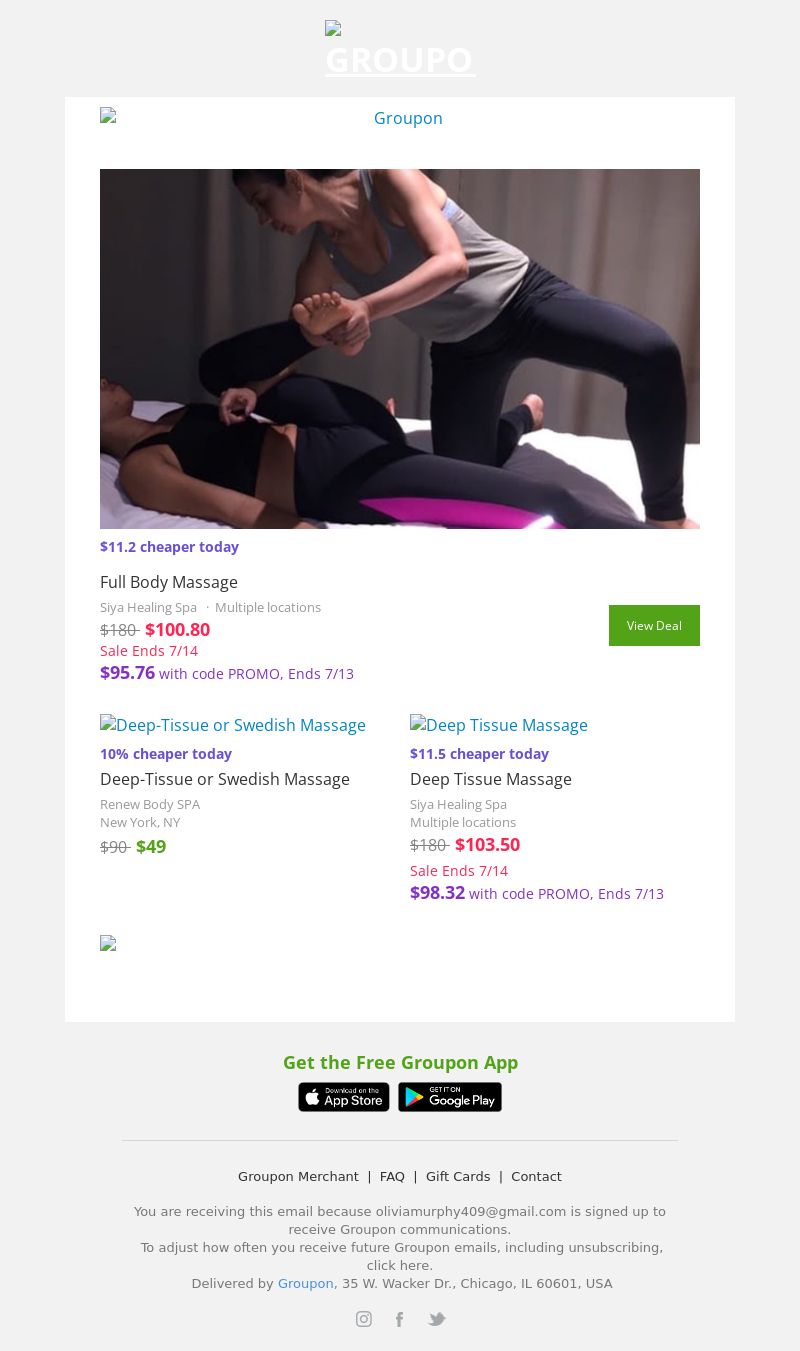The height and width of the screenshot is (1351, 800).
Task: Tap the App Store download badge
Action: click(x=344, y=1097)
